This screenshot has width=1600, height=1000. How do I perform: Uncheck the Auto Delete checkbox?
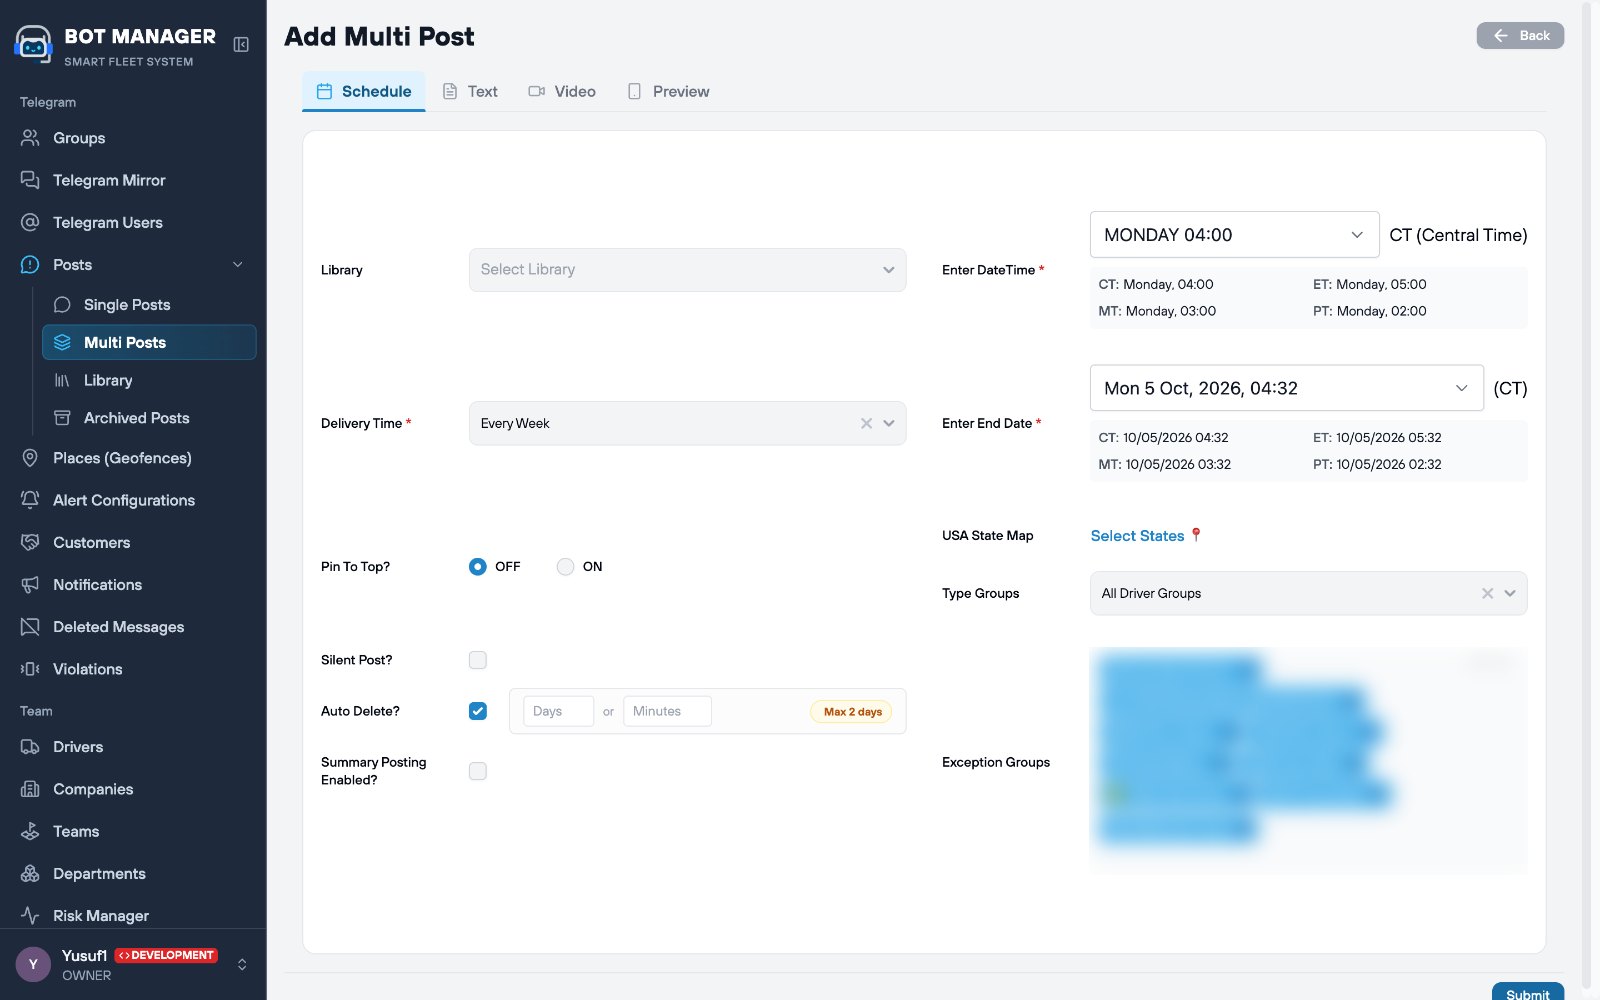pyautogui.click(x=478, y=711)
